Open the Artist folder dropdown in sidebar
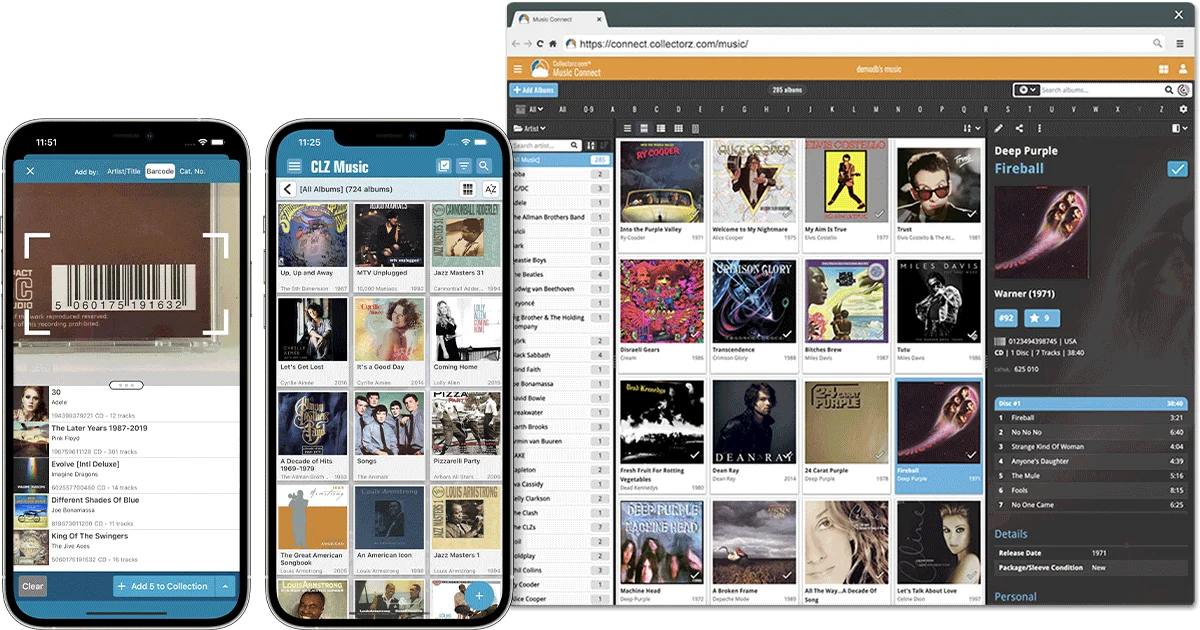Screen dimensions: 1200x630 pyautogui.click(x=530, y=128)
